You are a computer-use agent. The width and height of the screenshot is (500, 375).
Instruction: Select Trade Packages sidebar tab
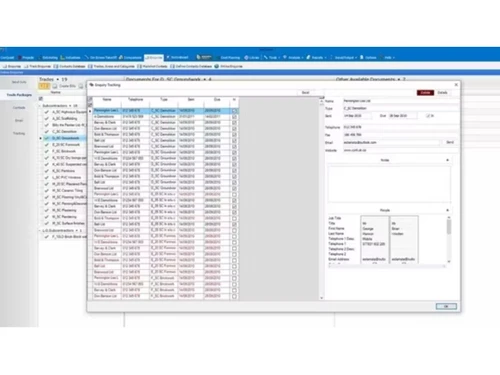coord(19,95)
